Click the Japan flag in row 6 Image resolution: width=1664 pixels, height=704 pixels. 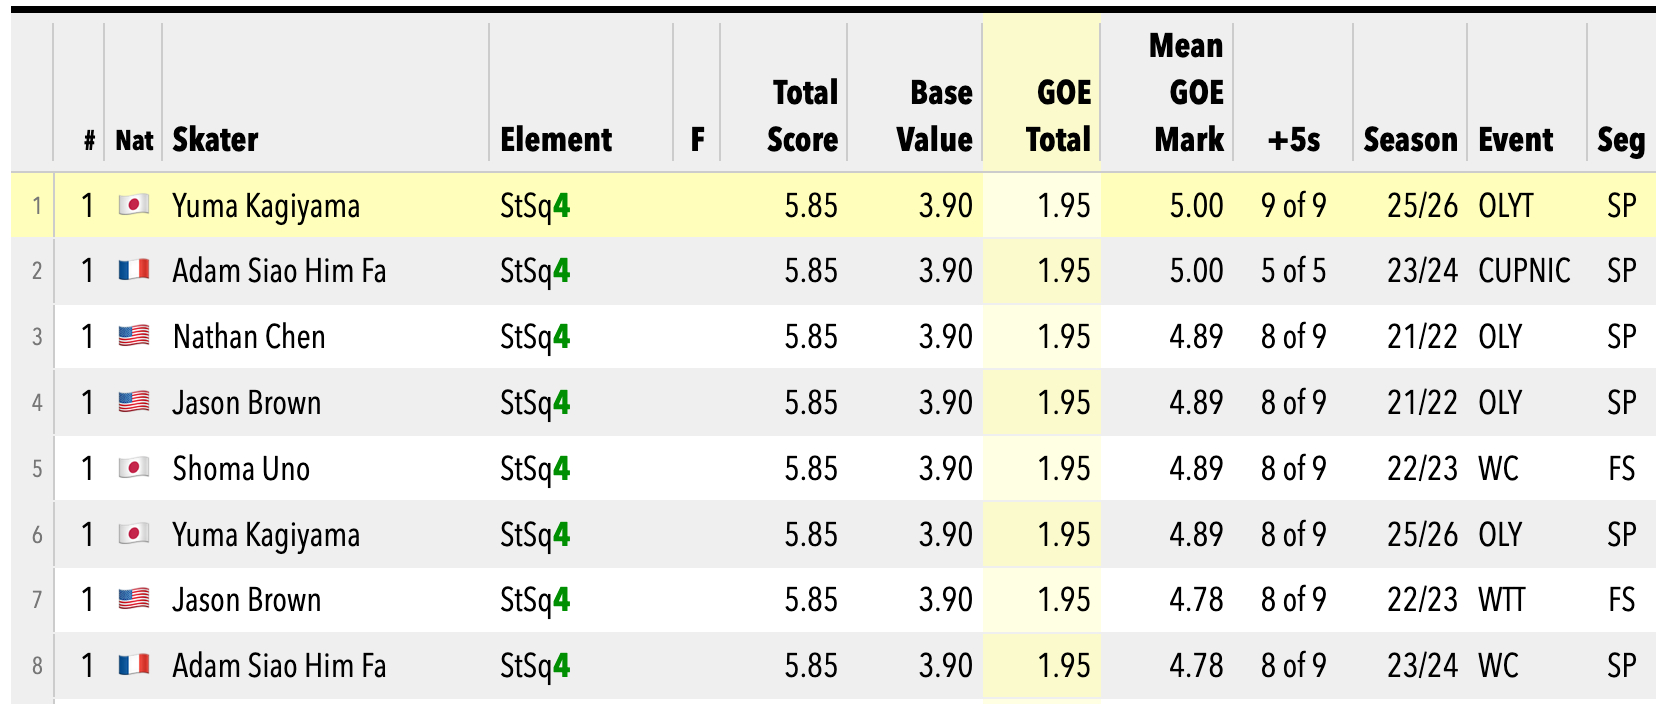tap(134, 534)
